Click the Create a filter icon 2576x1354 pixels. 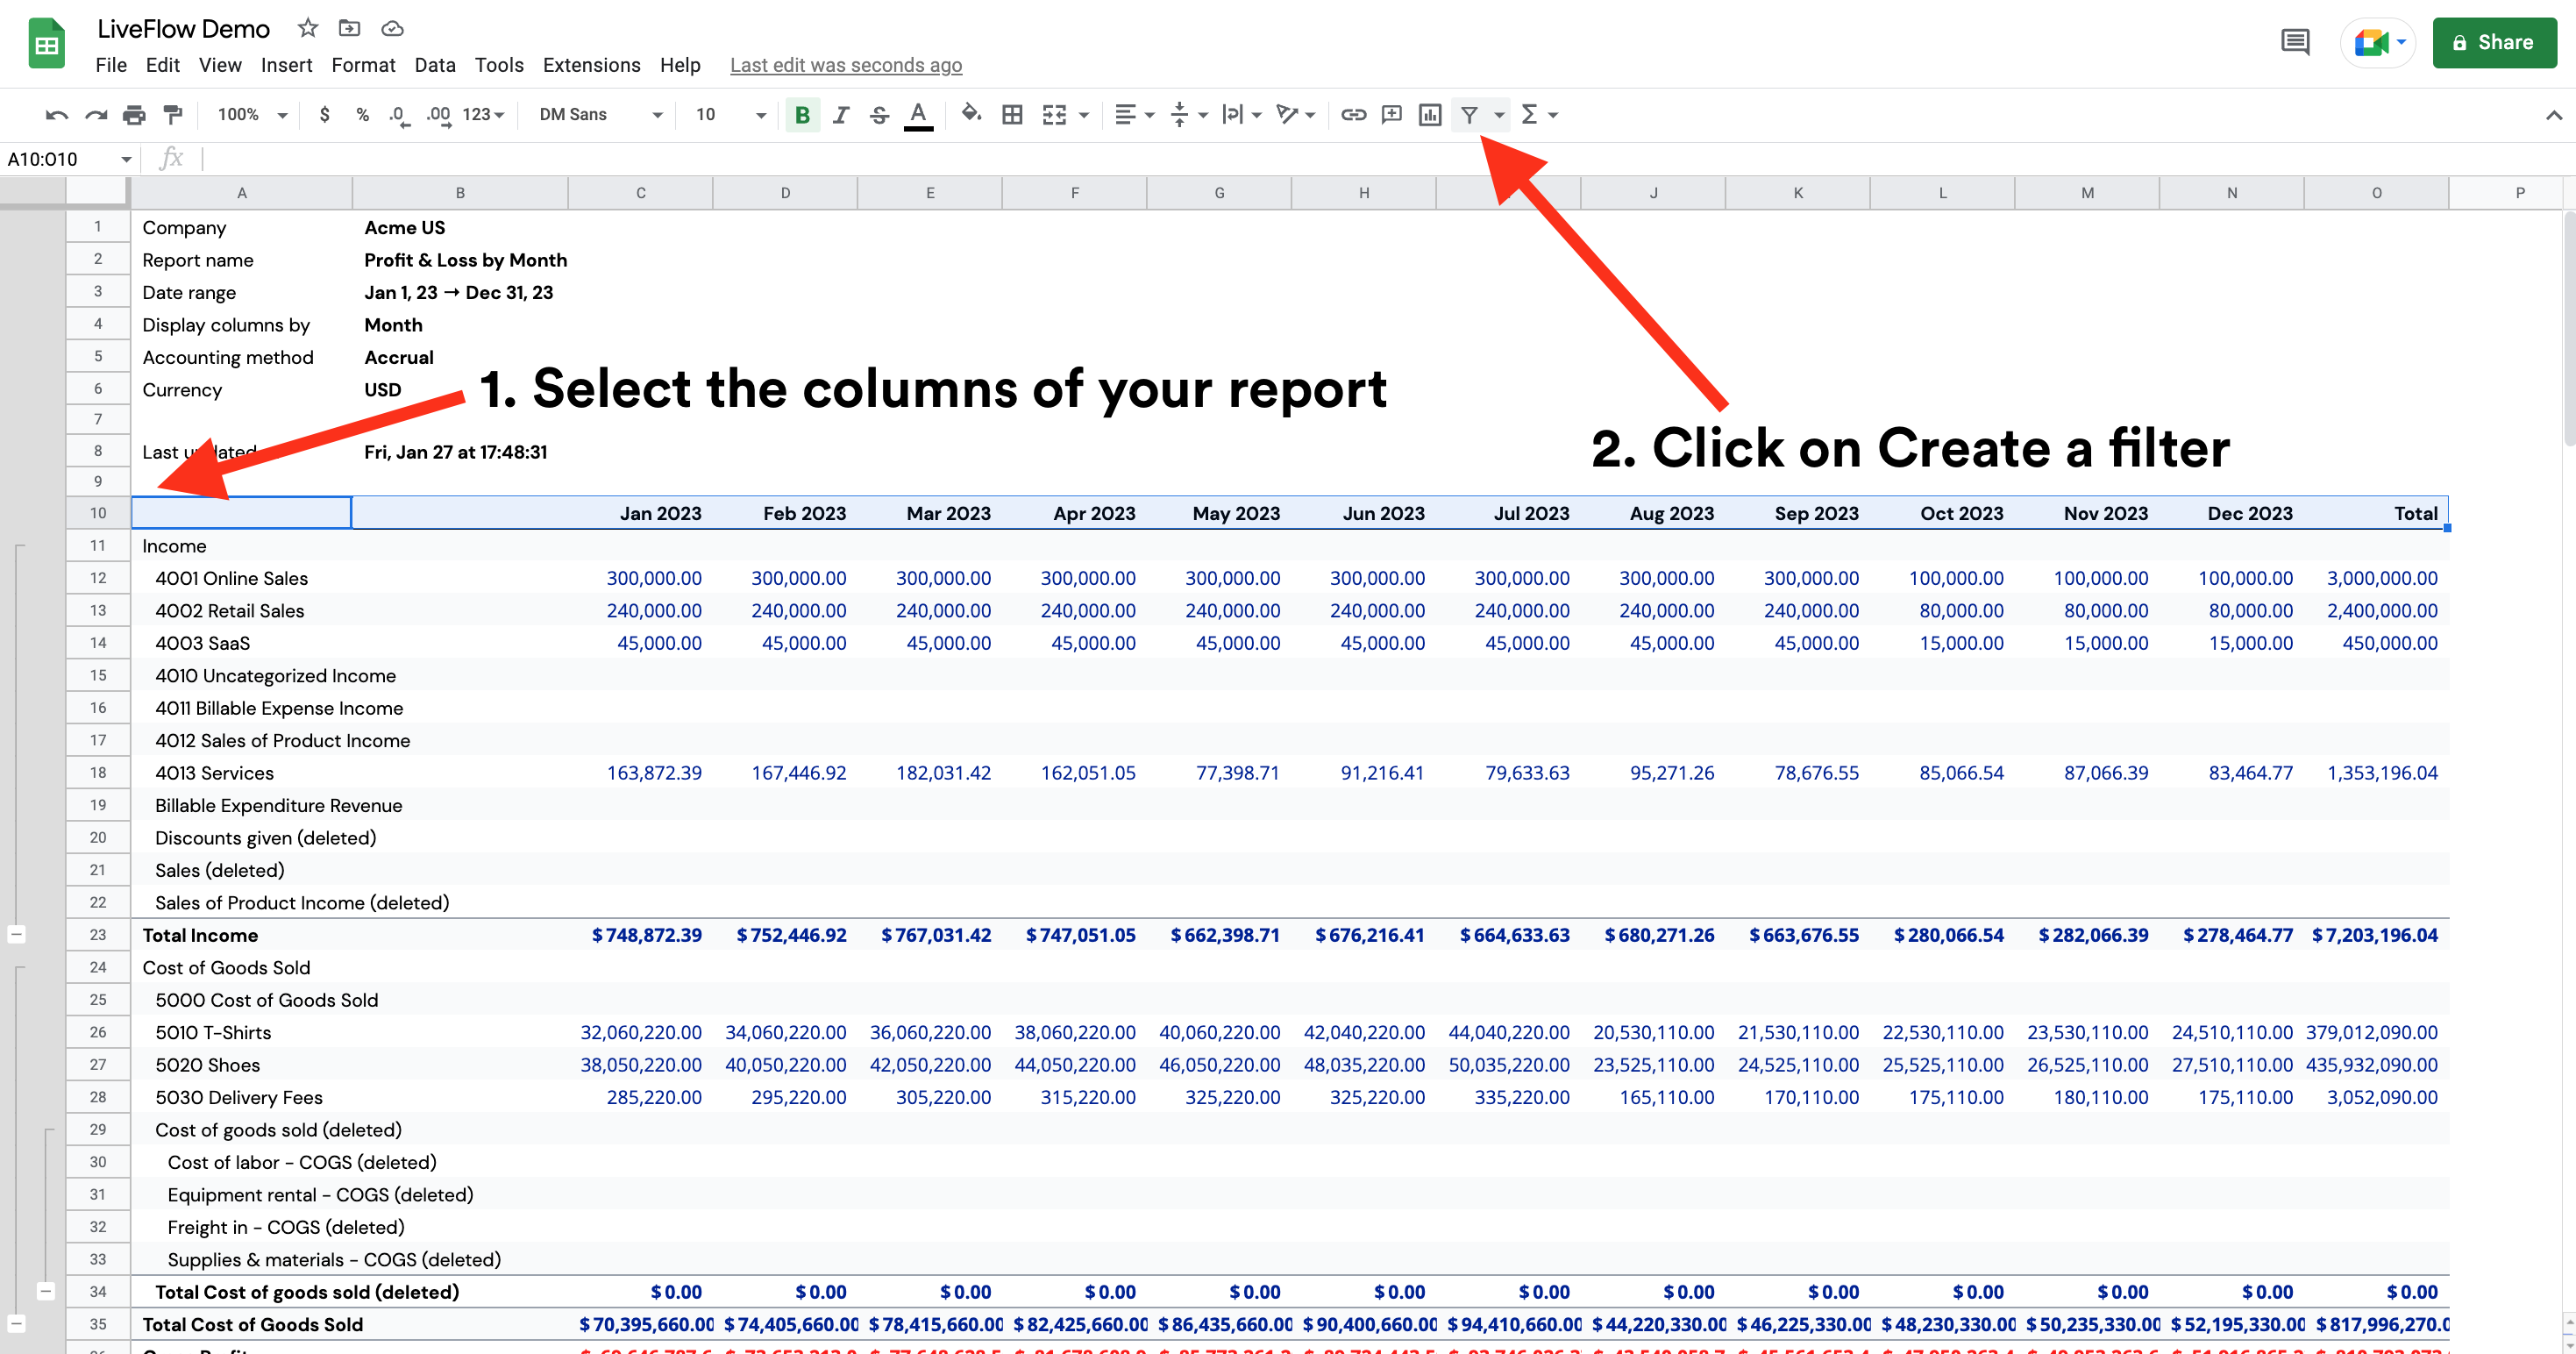[x=1469, y=115]
